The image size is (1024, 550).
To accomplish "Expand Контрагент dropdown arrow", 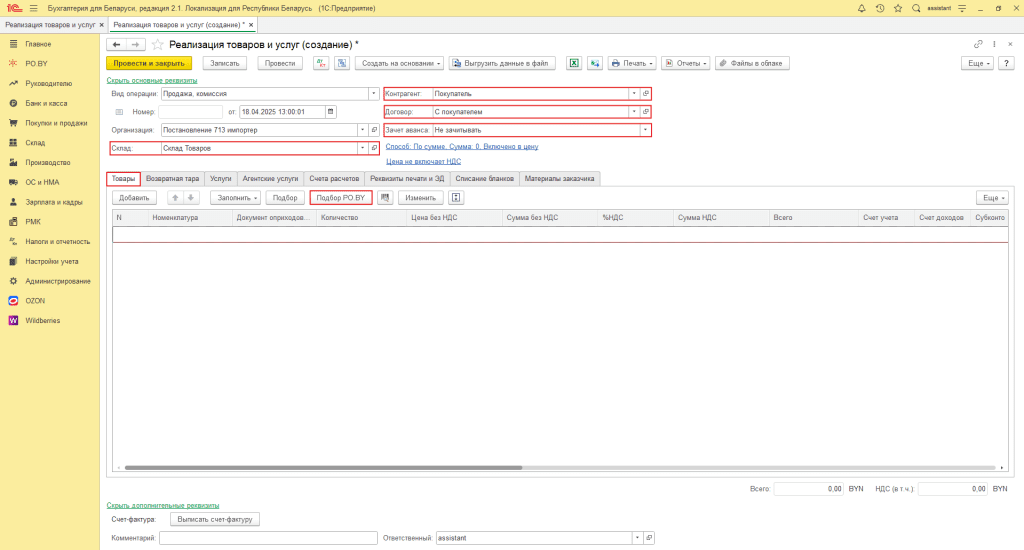I will pos(634,93).
